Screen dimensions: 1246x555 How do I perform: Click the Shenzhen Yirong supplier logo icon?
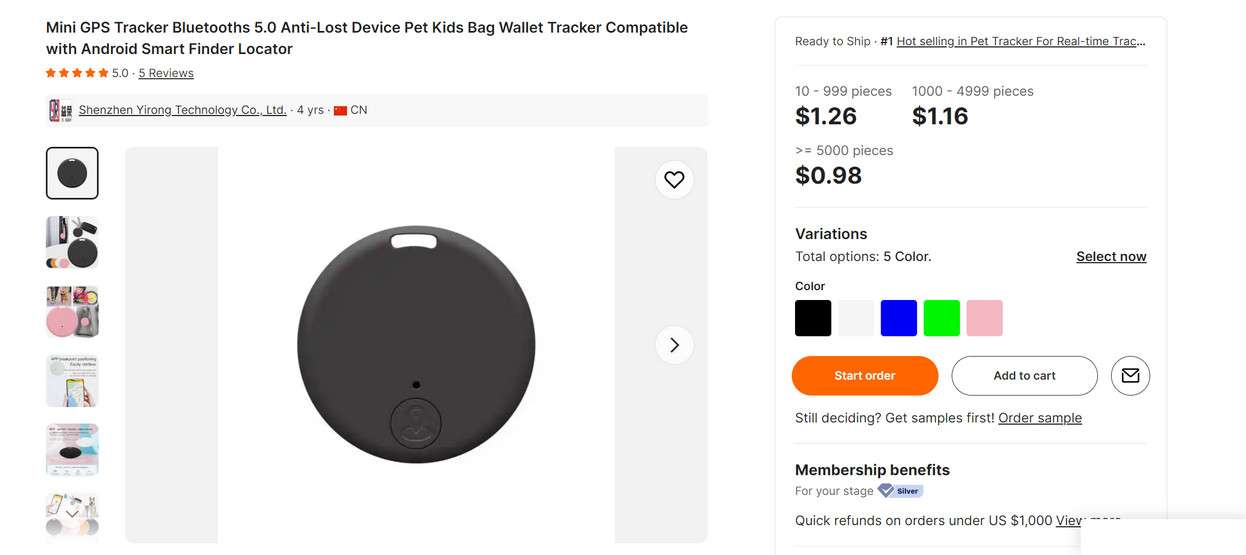point(60,110)
